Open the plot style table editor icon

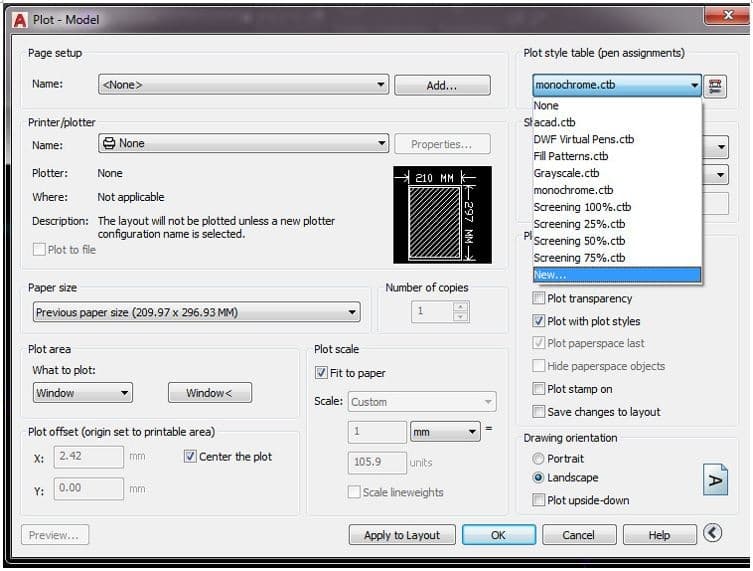[x=715, y=86]
